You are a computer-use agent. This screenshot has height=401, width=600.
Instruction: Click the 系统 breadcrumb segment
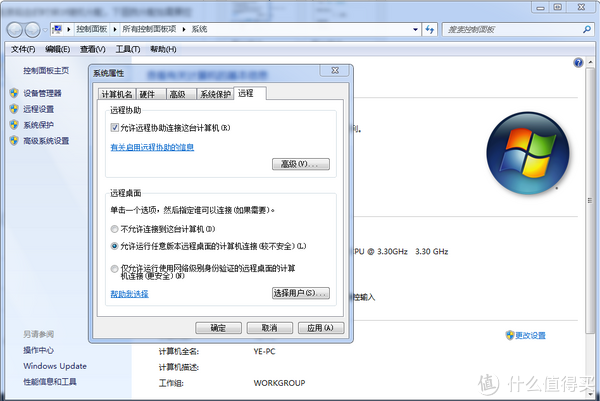[x=199, y=29]
